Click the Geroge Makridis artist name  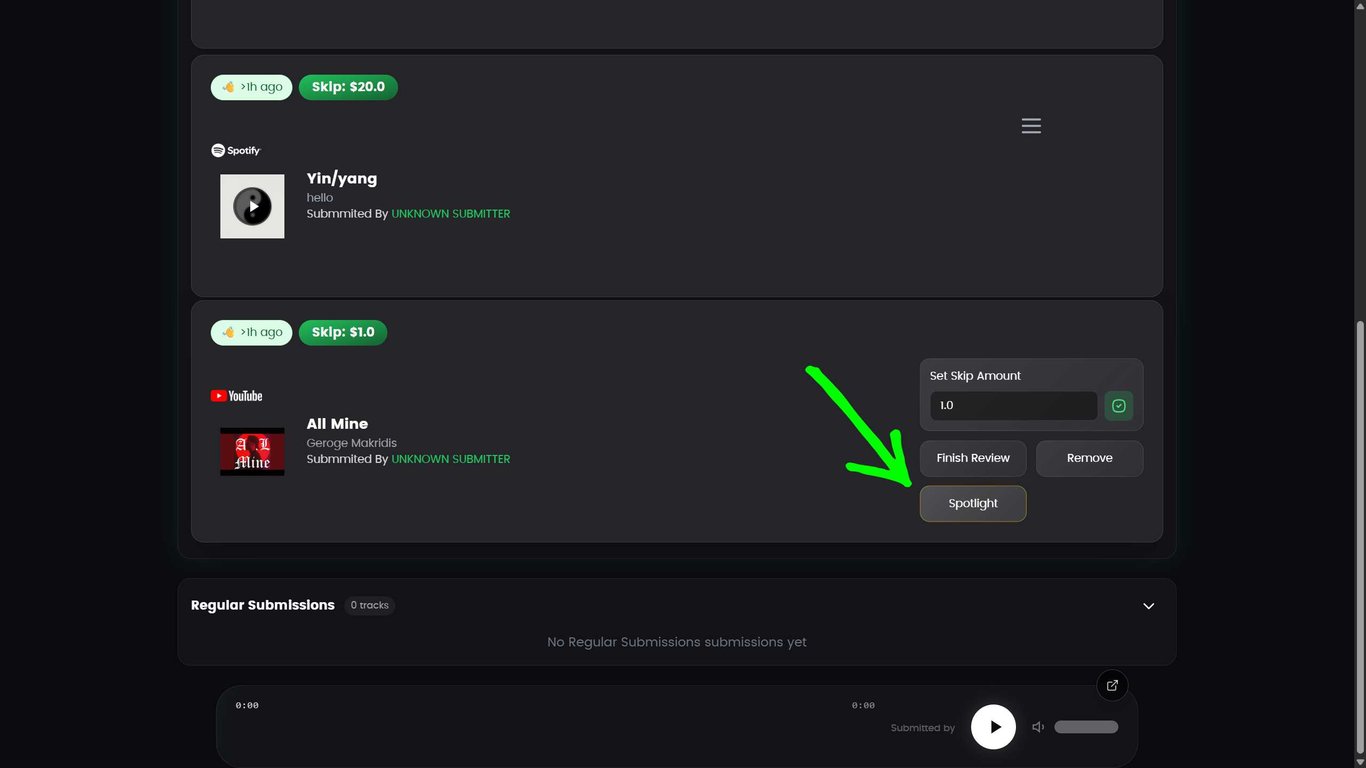pos(352,443)
